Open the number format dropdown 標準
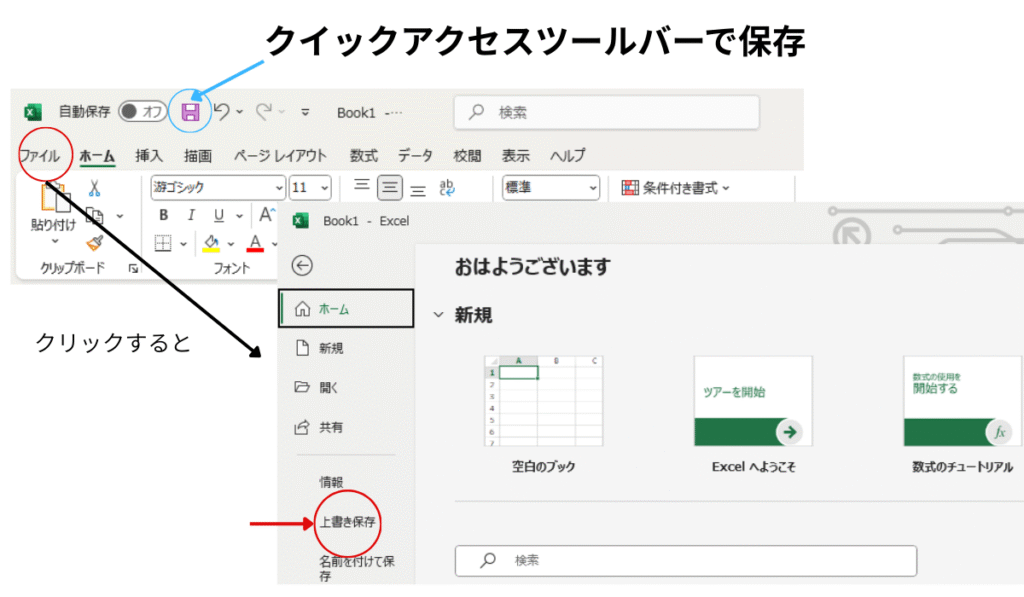Screen dimensions: 1024x597 tap(550, 187)
